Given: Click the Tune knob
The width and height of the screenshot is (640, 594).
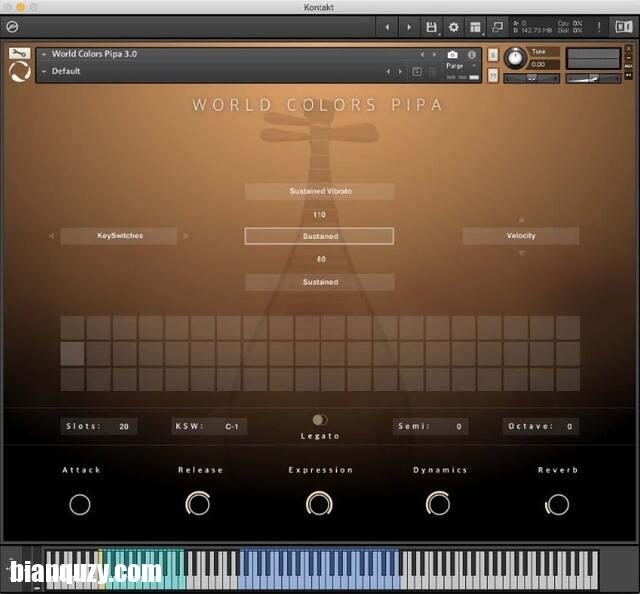Looking at the screenshot, I should (x=516, y=58).
